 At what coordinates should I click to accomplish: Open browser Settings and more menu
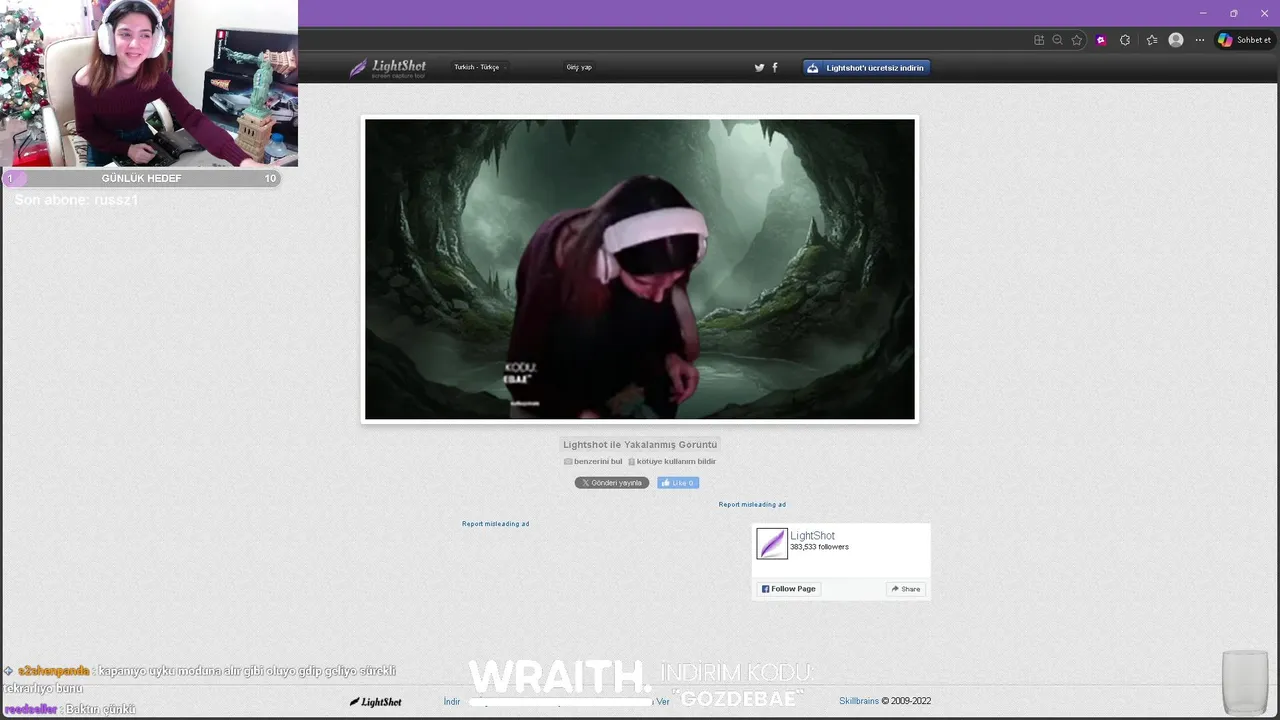coord(1200,40)
